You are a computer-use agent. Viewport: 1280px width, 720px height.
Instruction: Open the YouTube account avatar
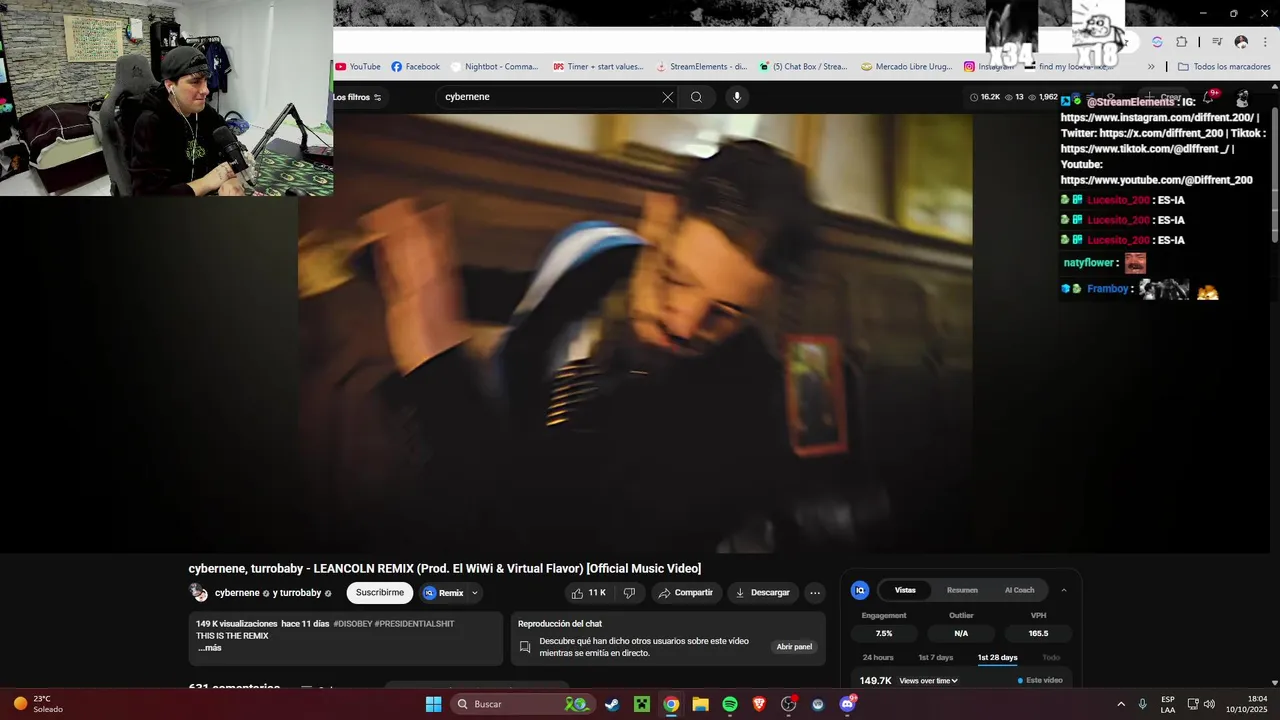tap(1242, 98)
